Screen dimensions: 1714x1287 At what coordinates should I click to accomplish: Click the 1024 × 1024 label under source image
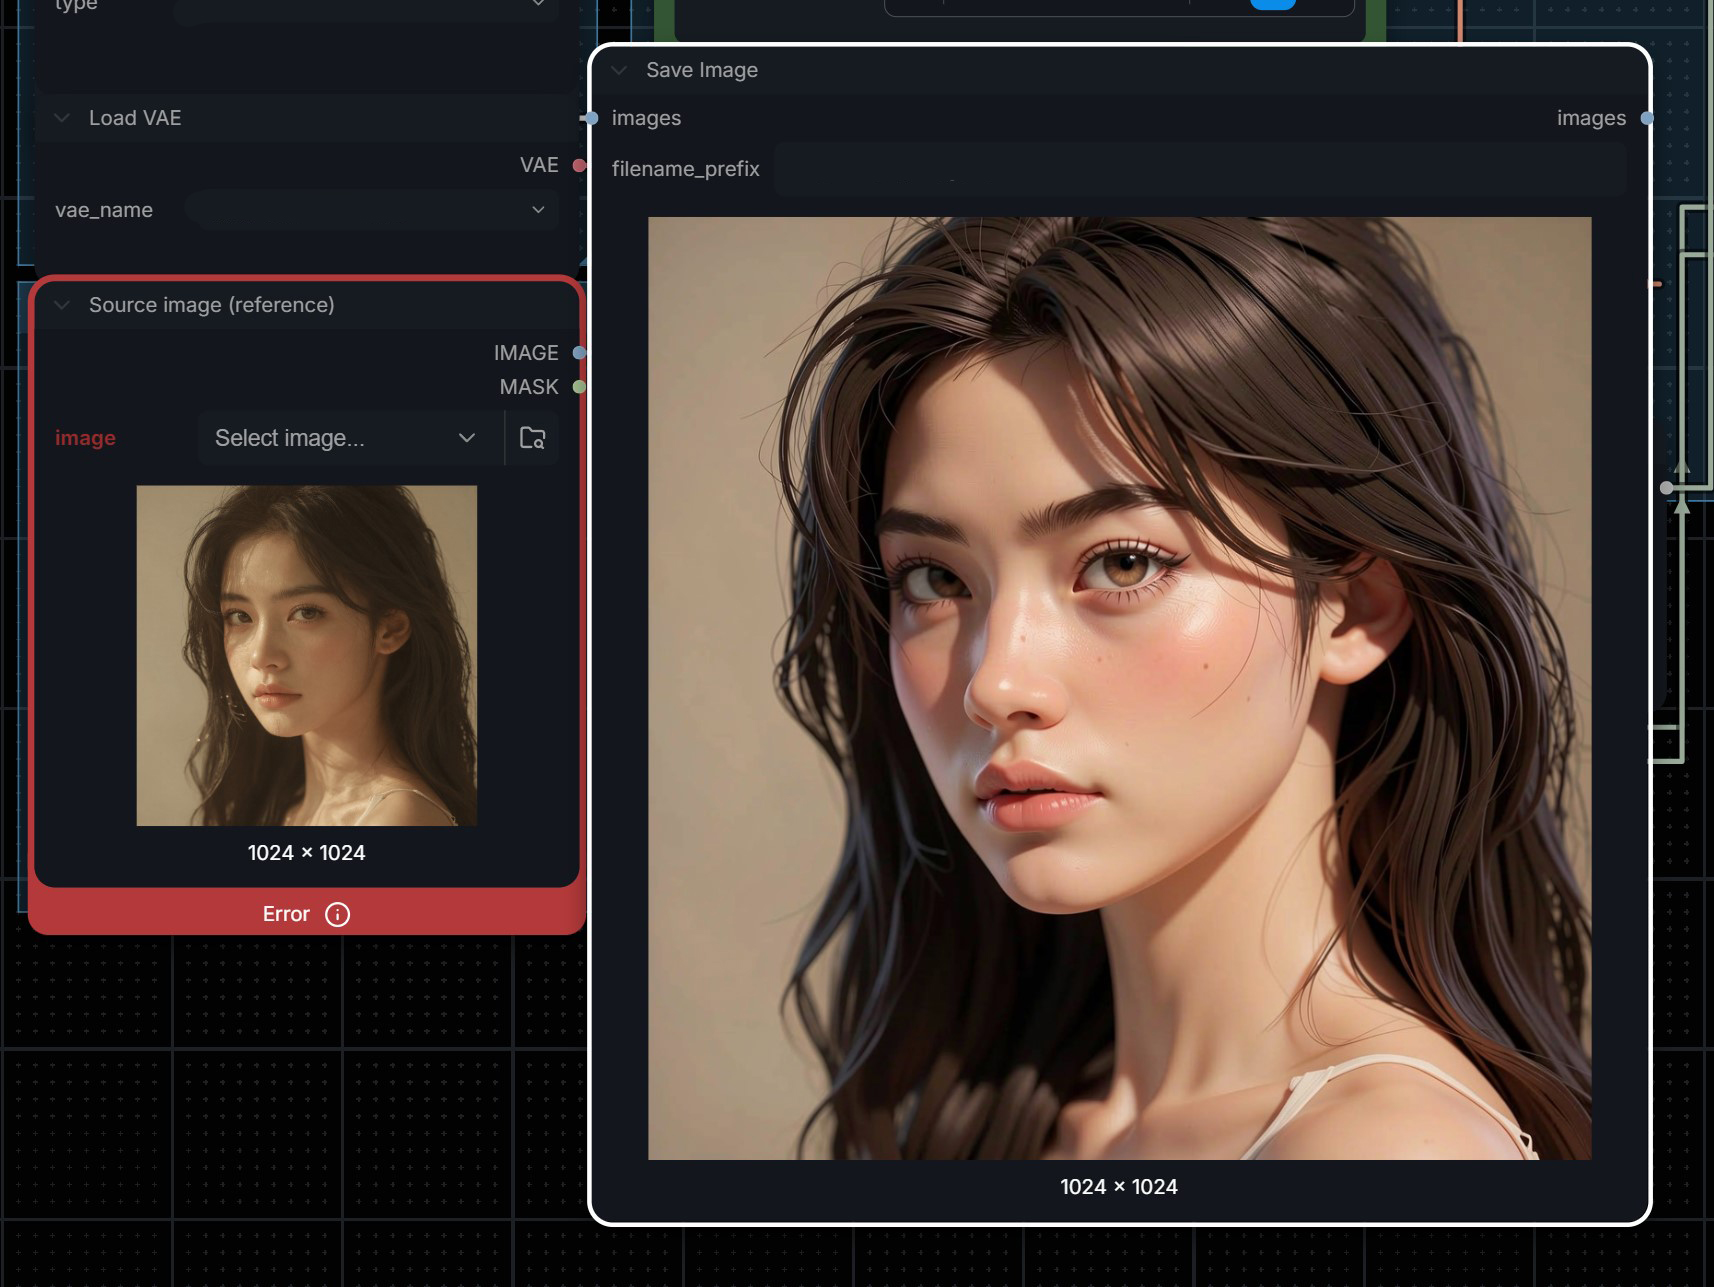[307, 853]
